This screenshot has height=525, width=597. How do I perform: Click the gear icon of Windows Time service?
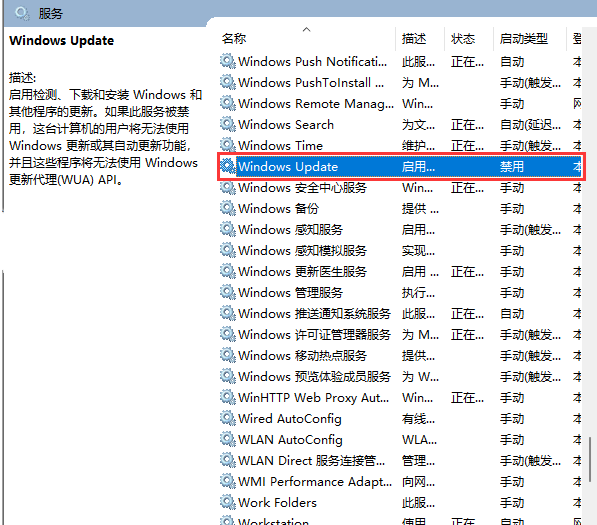pos(228,145)
